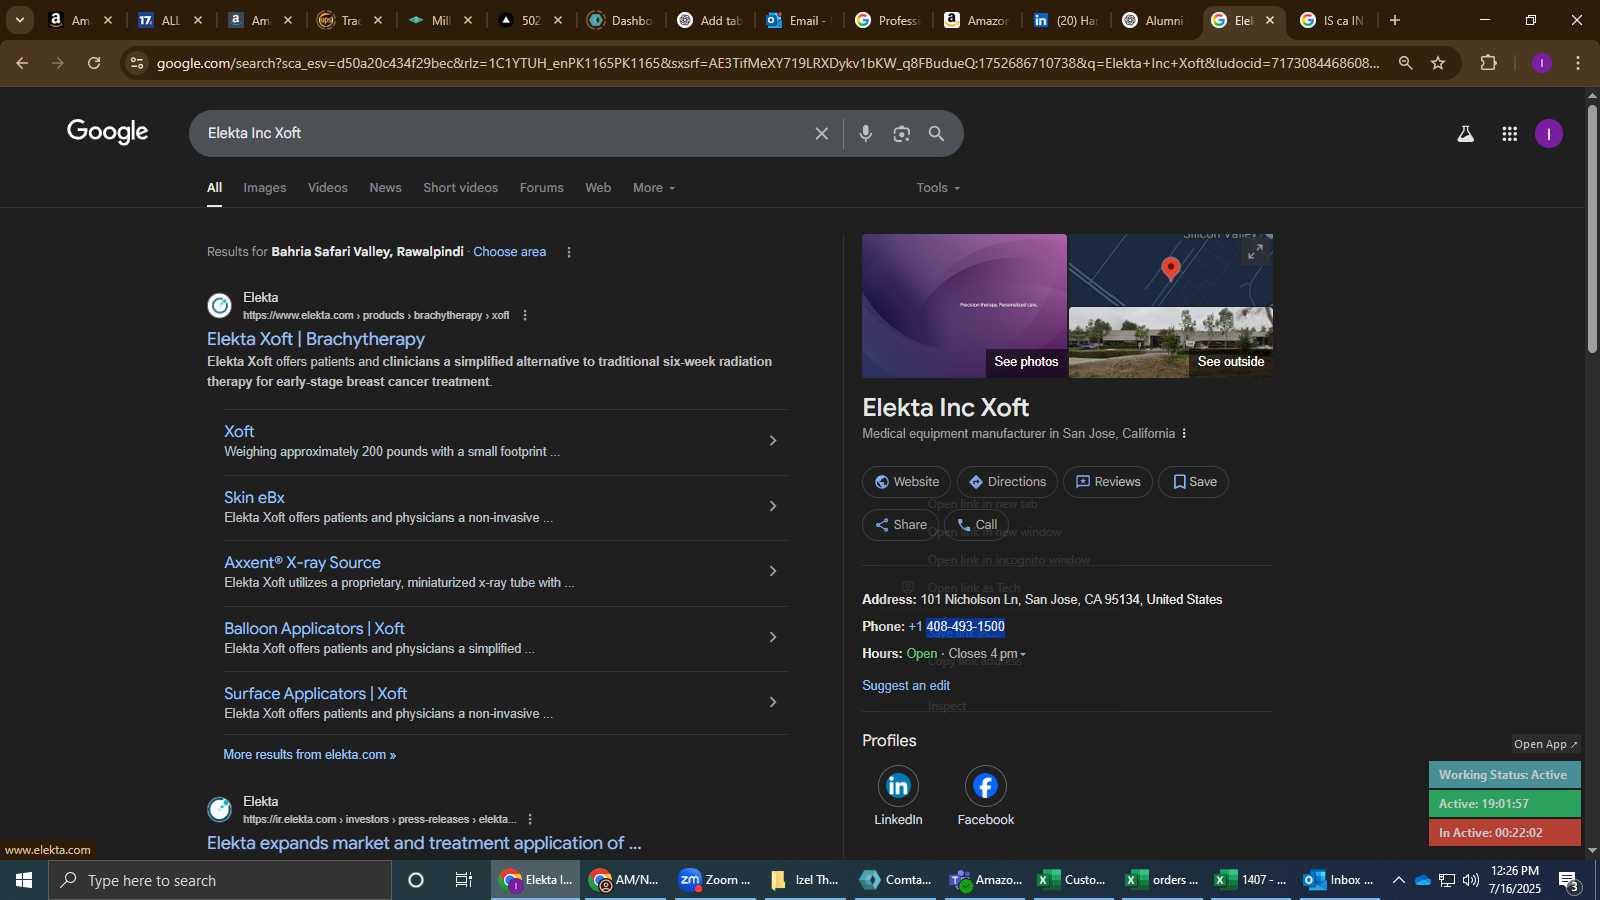Image resolution: width=1600 pixels, height=900 pixels.
Task: Open the Inbox Outlook taskbar item
Action: pos(1338,880)
